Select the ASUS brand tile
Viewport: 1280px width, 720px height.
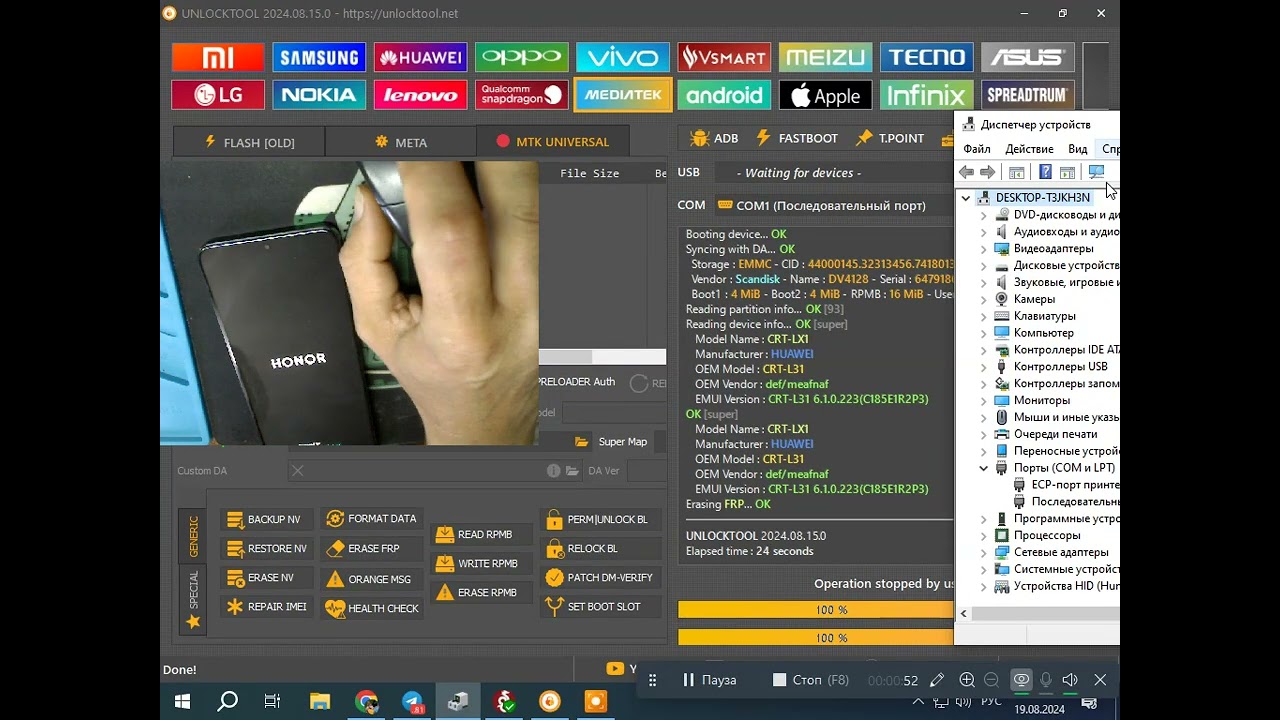click(x=1027, y=57)
